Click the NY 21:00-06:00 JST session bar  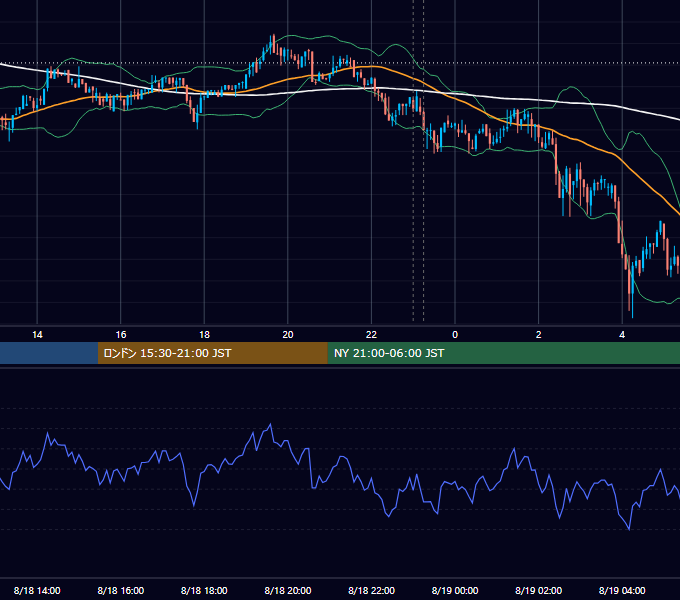503,353
